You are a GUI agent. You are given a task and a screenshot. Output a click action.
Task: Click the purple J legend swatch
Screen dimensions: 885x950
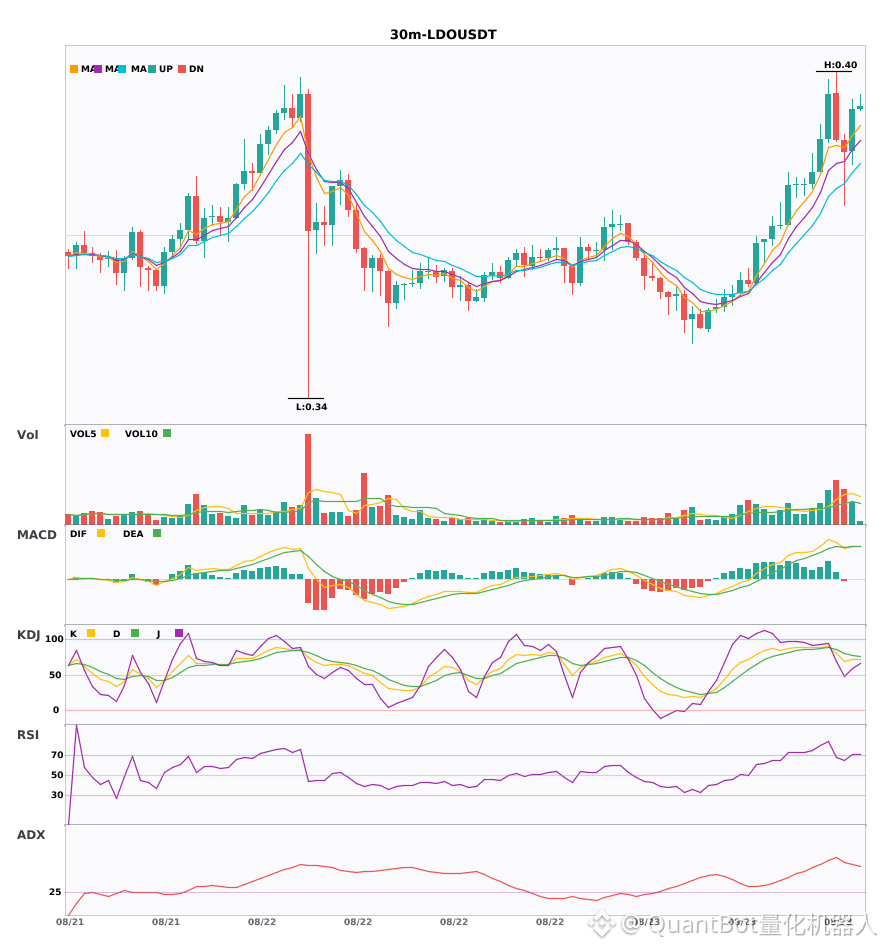point(179,633)
